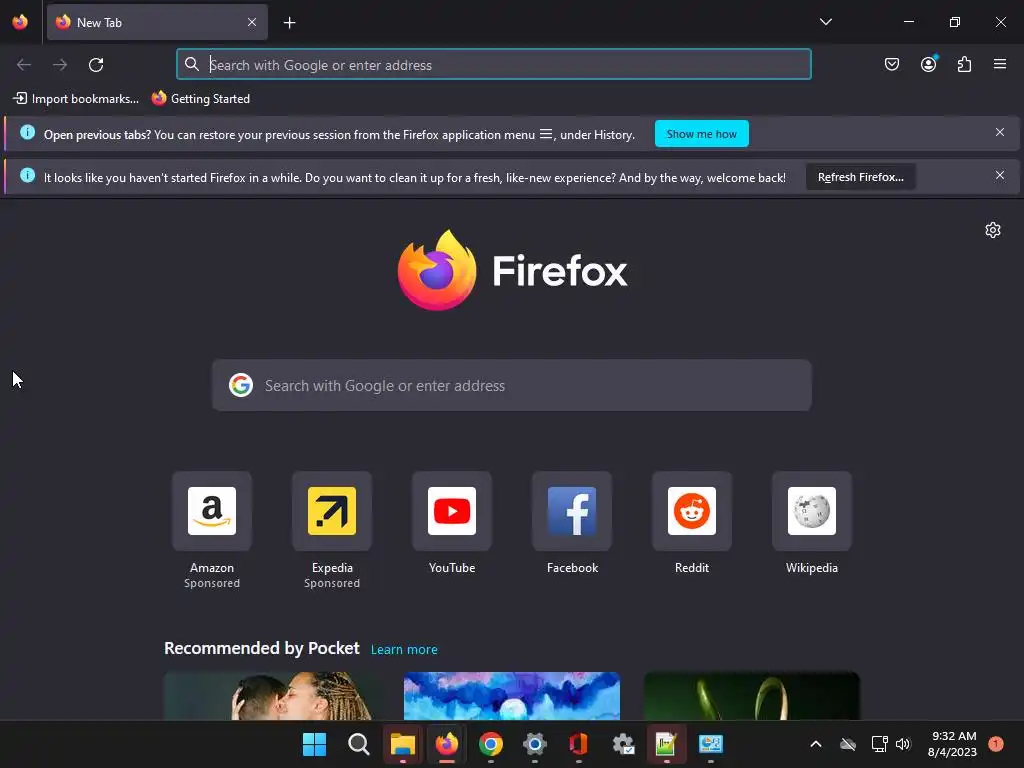1024x768 pixels.
Task: Open the clock showing 9:32 AM
Action: [953, 744]
